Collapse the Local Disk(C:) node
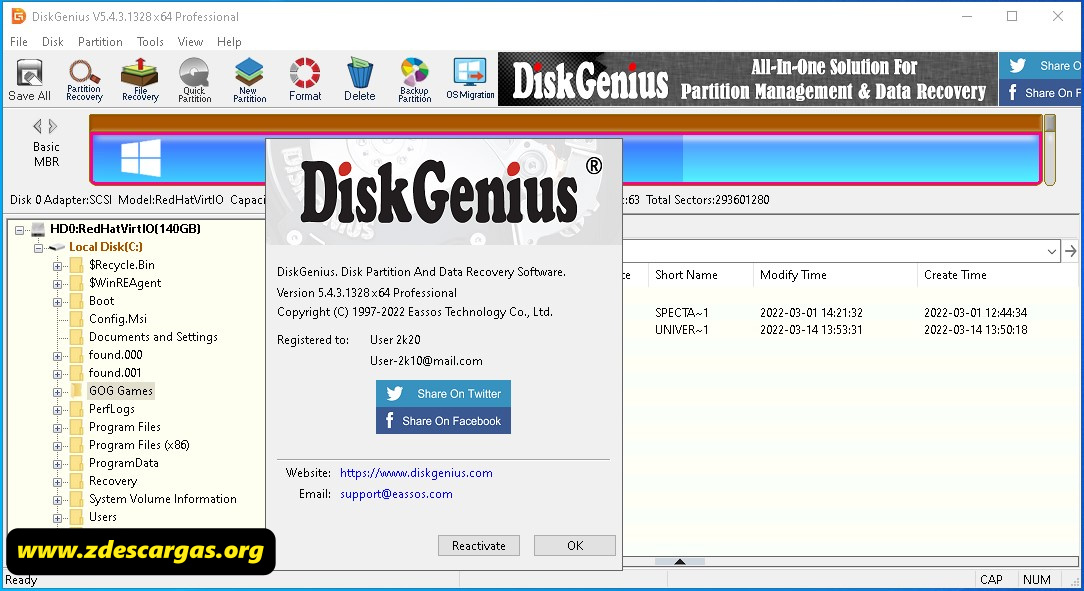 (x=39, y=247)
